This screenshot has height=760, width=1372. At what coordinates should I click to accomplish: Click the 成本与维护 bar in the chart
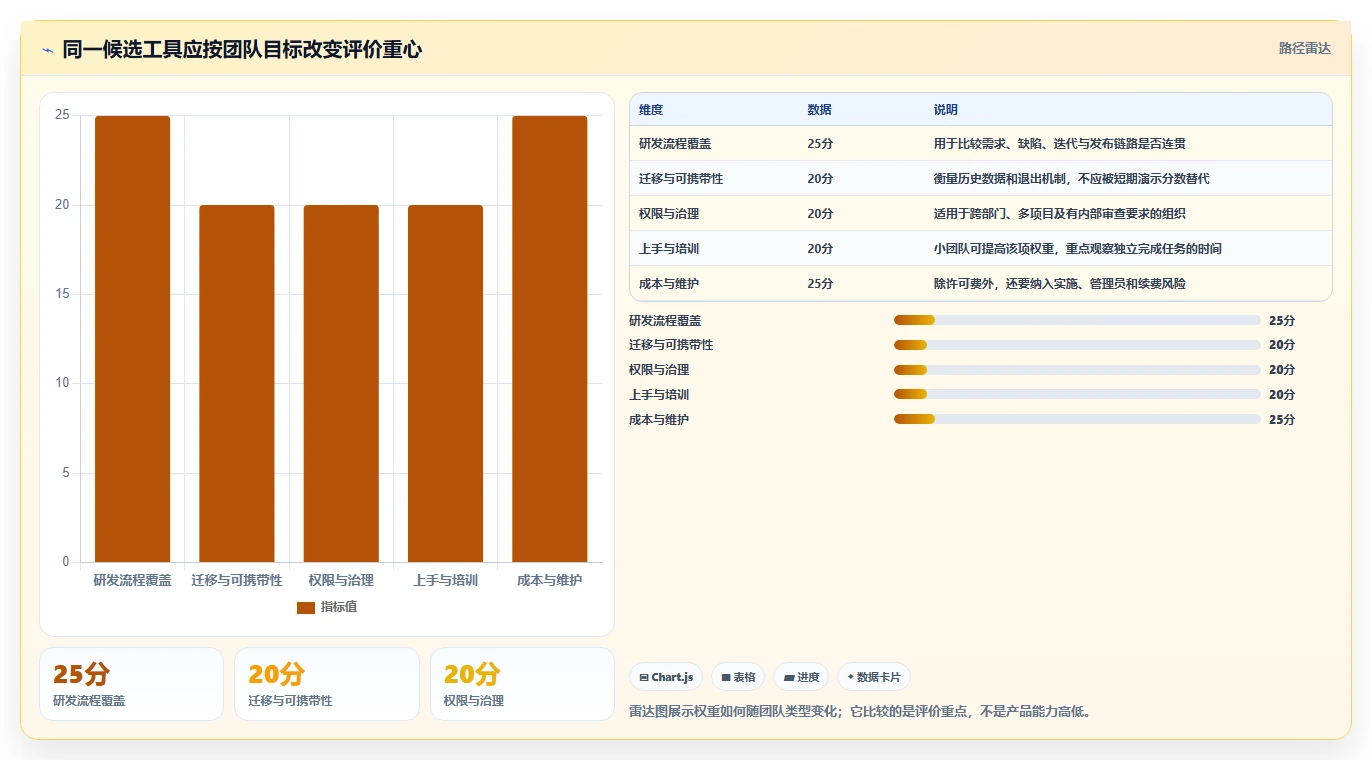click(550, 339)
